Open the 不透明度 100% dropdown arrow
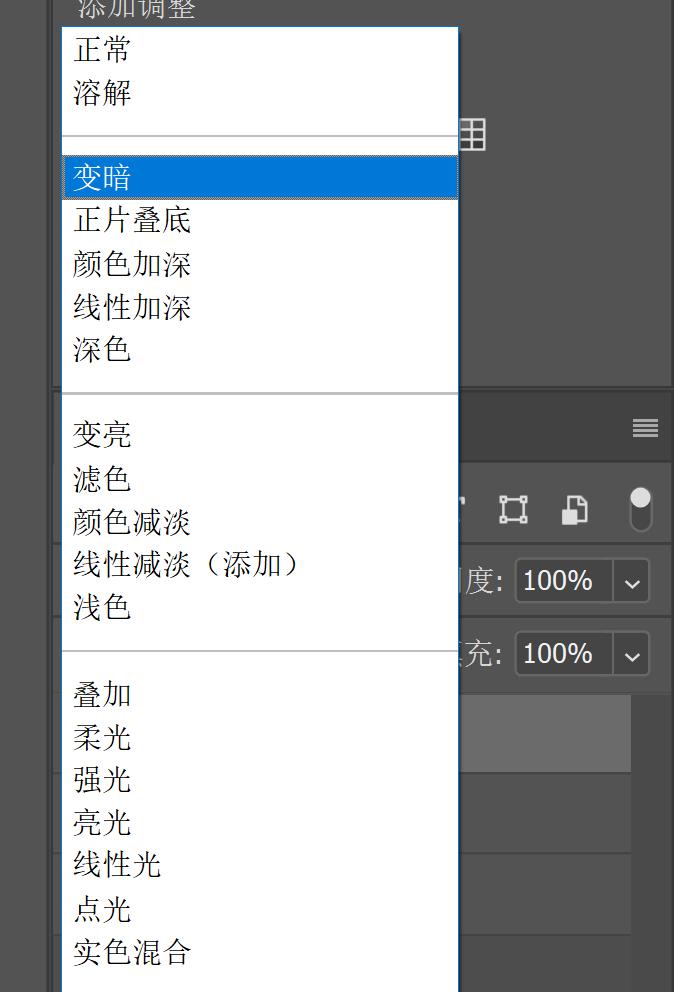Viewport: 674px width, 992px height. 631,580
